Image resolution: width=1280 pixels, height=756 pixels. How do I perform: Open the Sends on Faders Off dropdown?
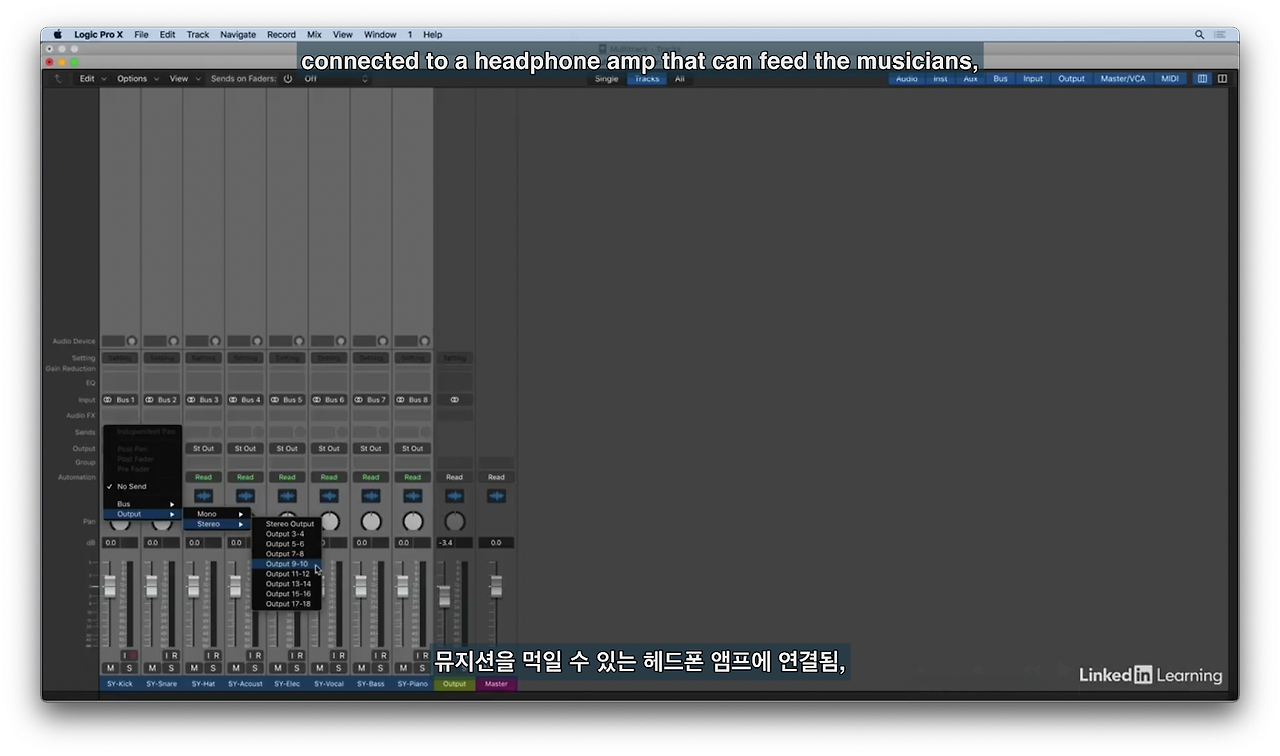point(336,78)
